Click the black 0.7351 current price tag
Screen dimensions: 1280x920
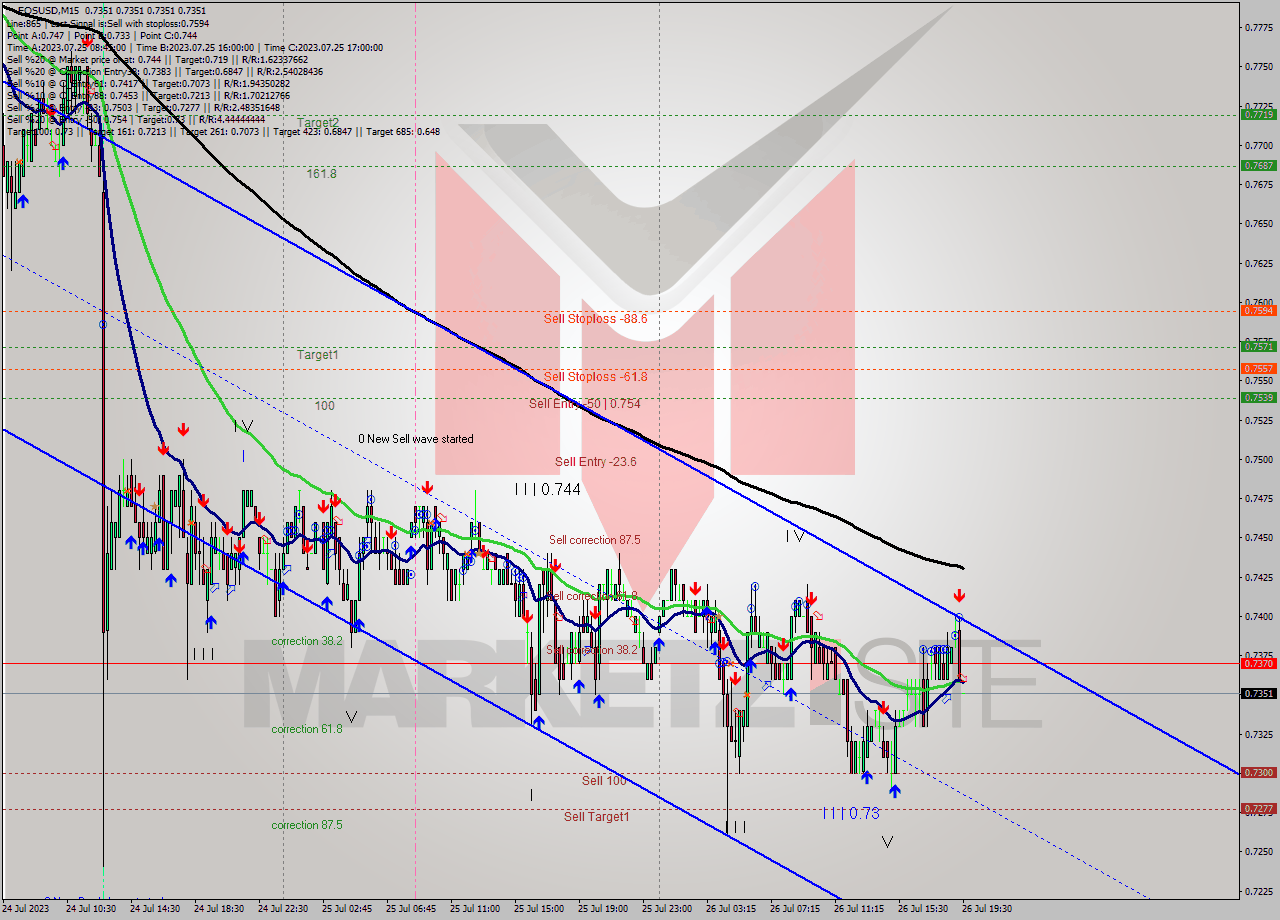[1257, 693]
